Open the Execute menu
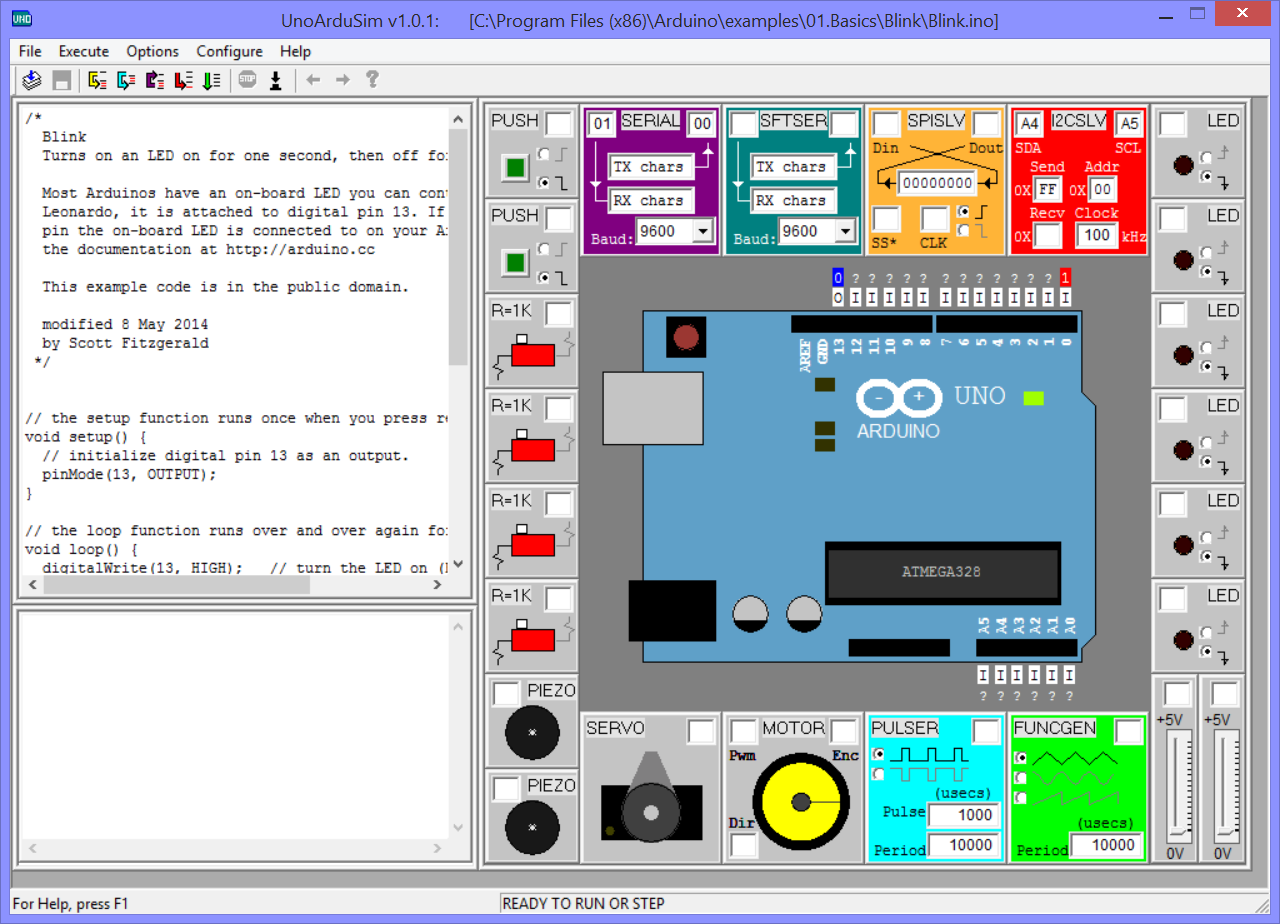Image resolution: width=1280 pixels, height=924 pixels. coord(83,51)
